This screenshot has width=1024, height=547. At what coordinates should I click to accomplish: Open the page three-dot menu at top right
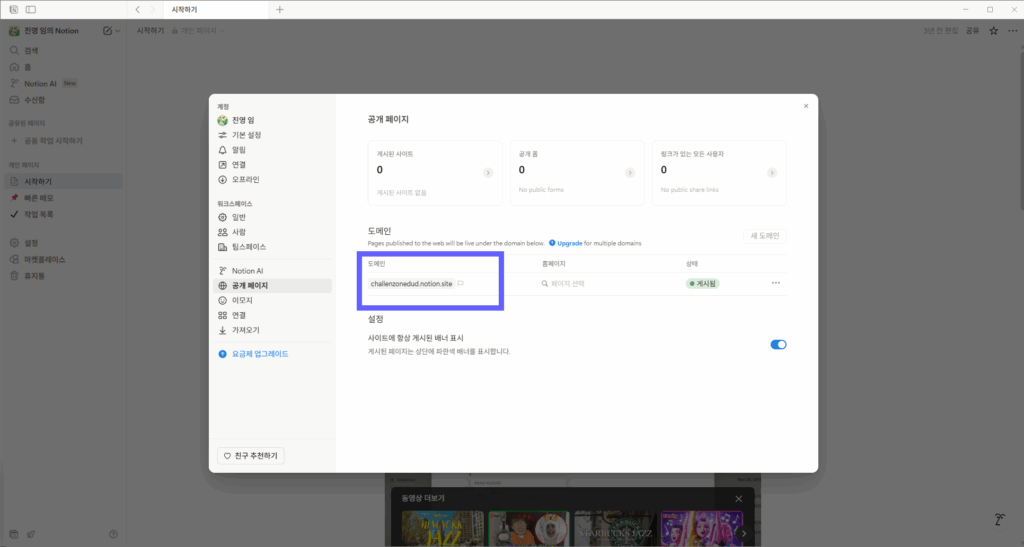(1012, 31)
